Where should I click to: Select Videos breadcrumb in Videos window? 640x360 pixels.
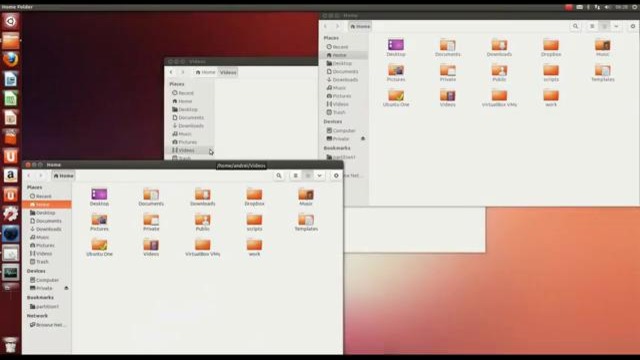(228, 72)
